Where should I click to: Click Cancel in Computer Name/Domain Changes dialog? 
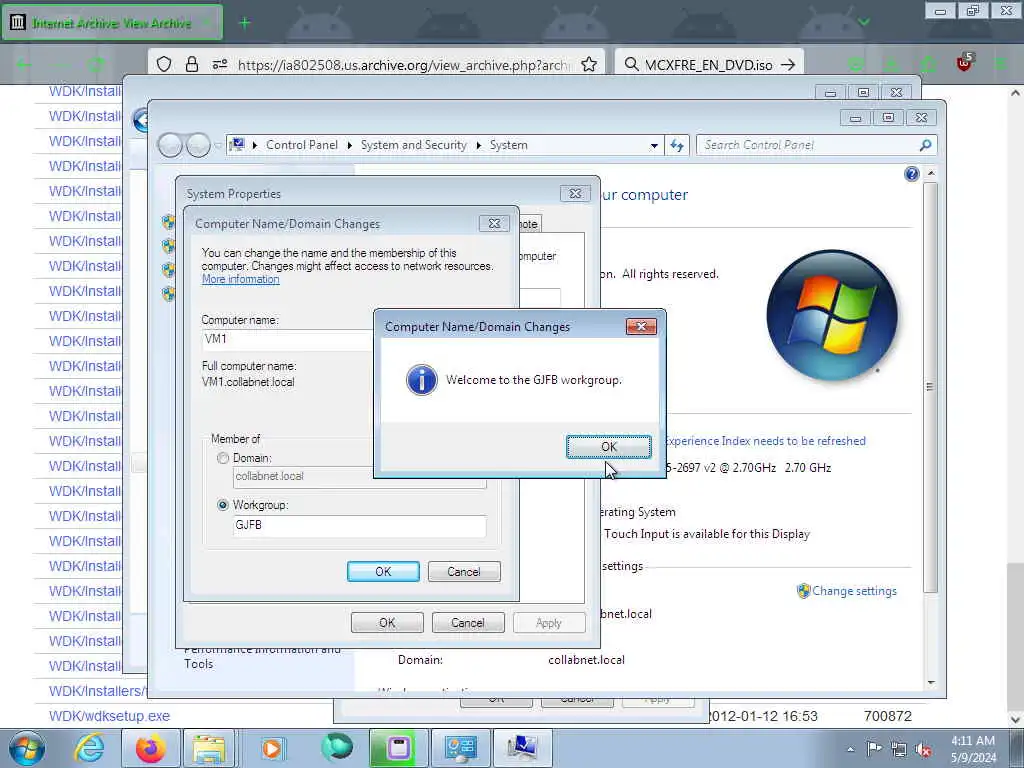click(464, 571)
